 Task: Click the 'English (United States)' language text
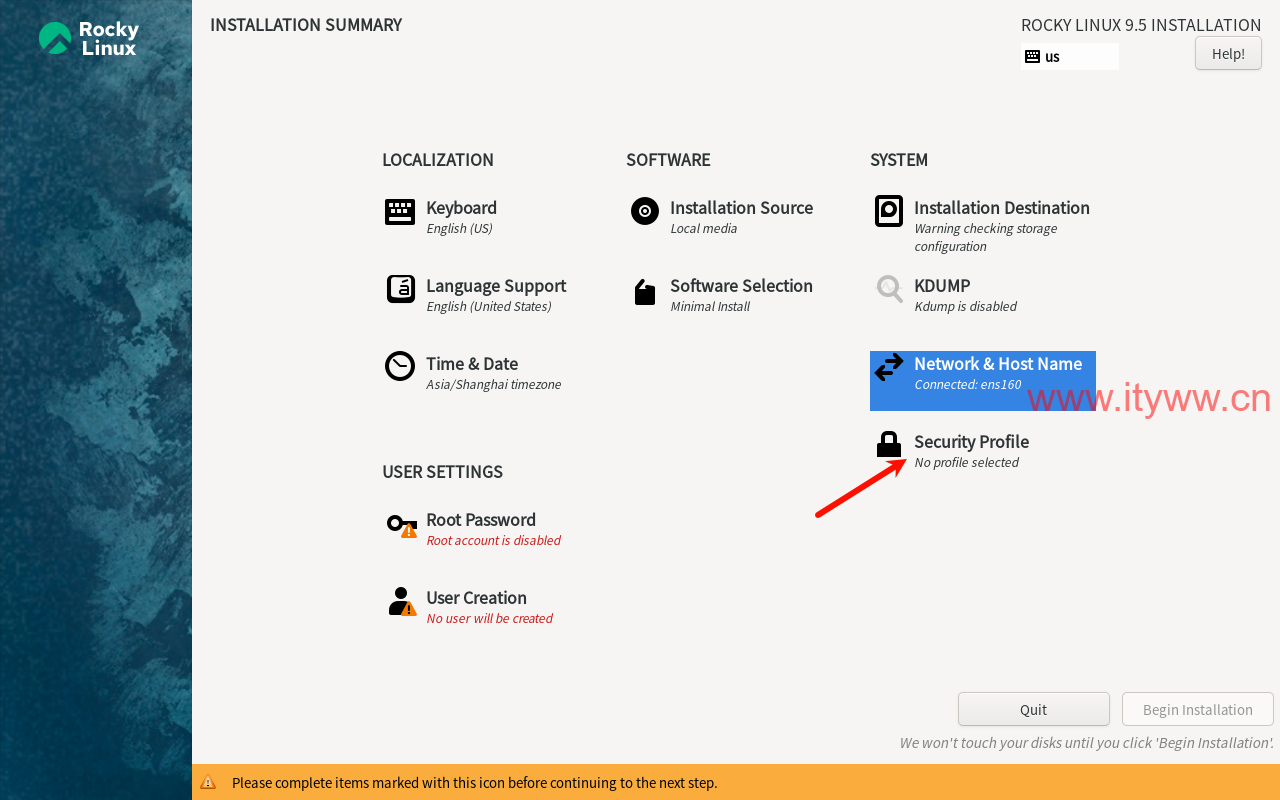[488, 306]
